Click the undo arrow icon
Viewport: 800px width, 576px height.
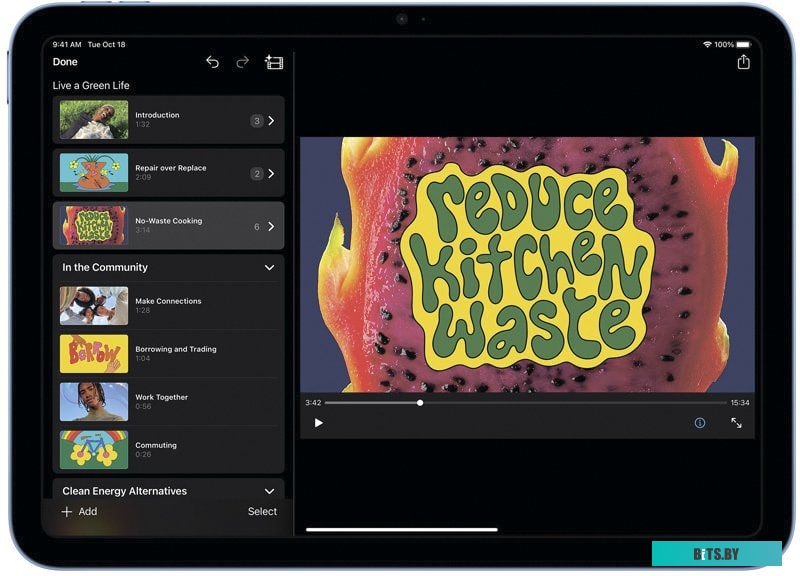212,62
